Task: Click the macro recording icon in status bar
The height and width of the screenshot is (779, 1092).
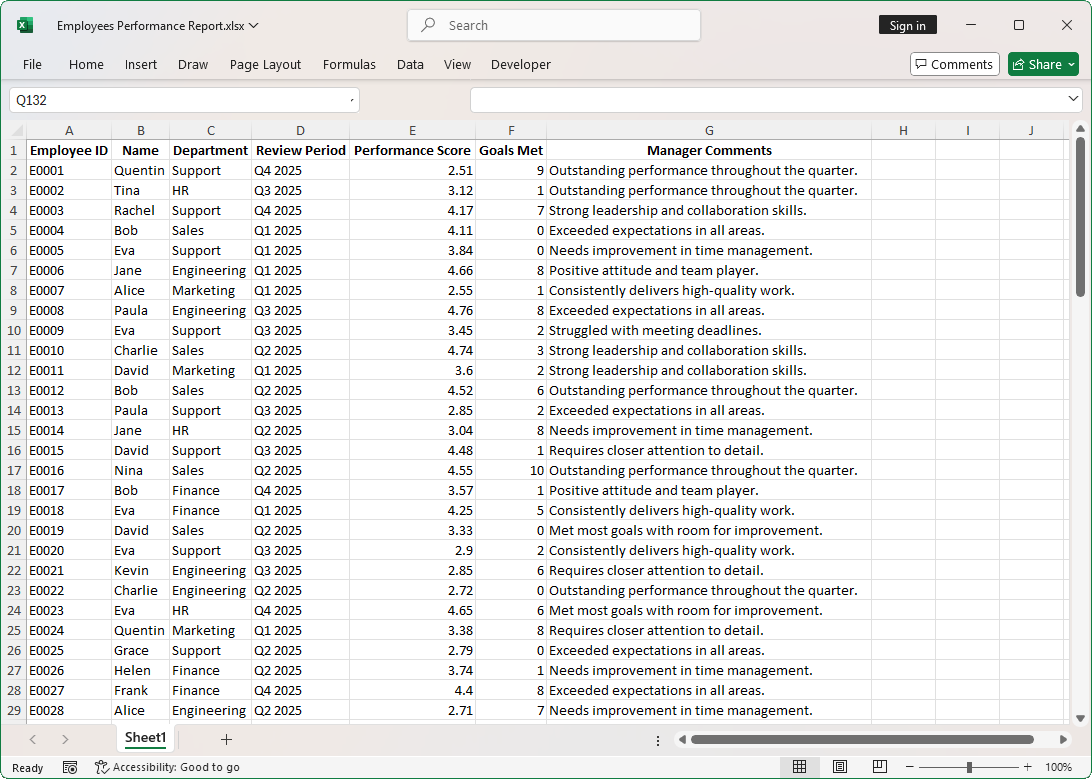Action: [x=70, y=767]
